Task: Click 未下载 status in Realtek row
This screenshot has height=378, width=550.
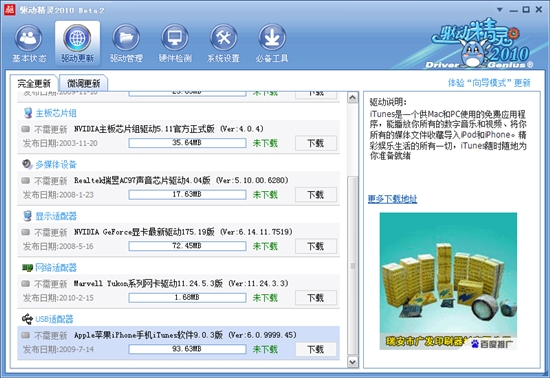Action: tap(265, 195)
